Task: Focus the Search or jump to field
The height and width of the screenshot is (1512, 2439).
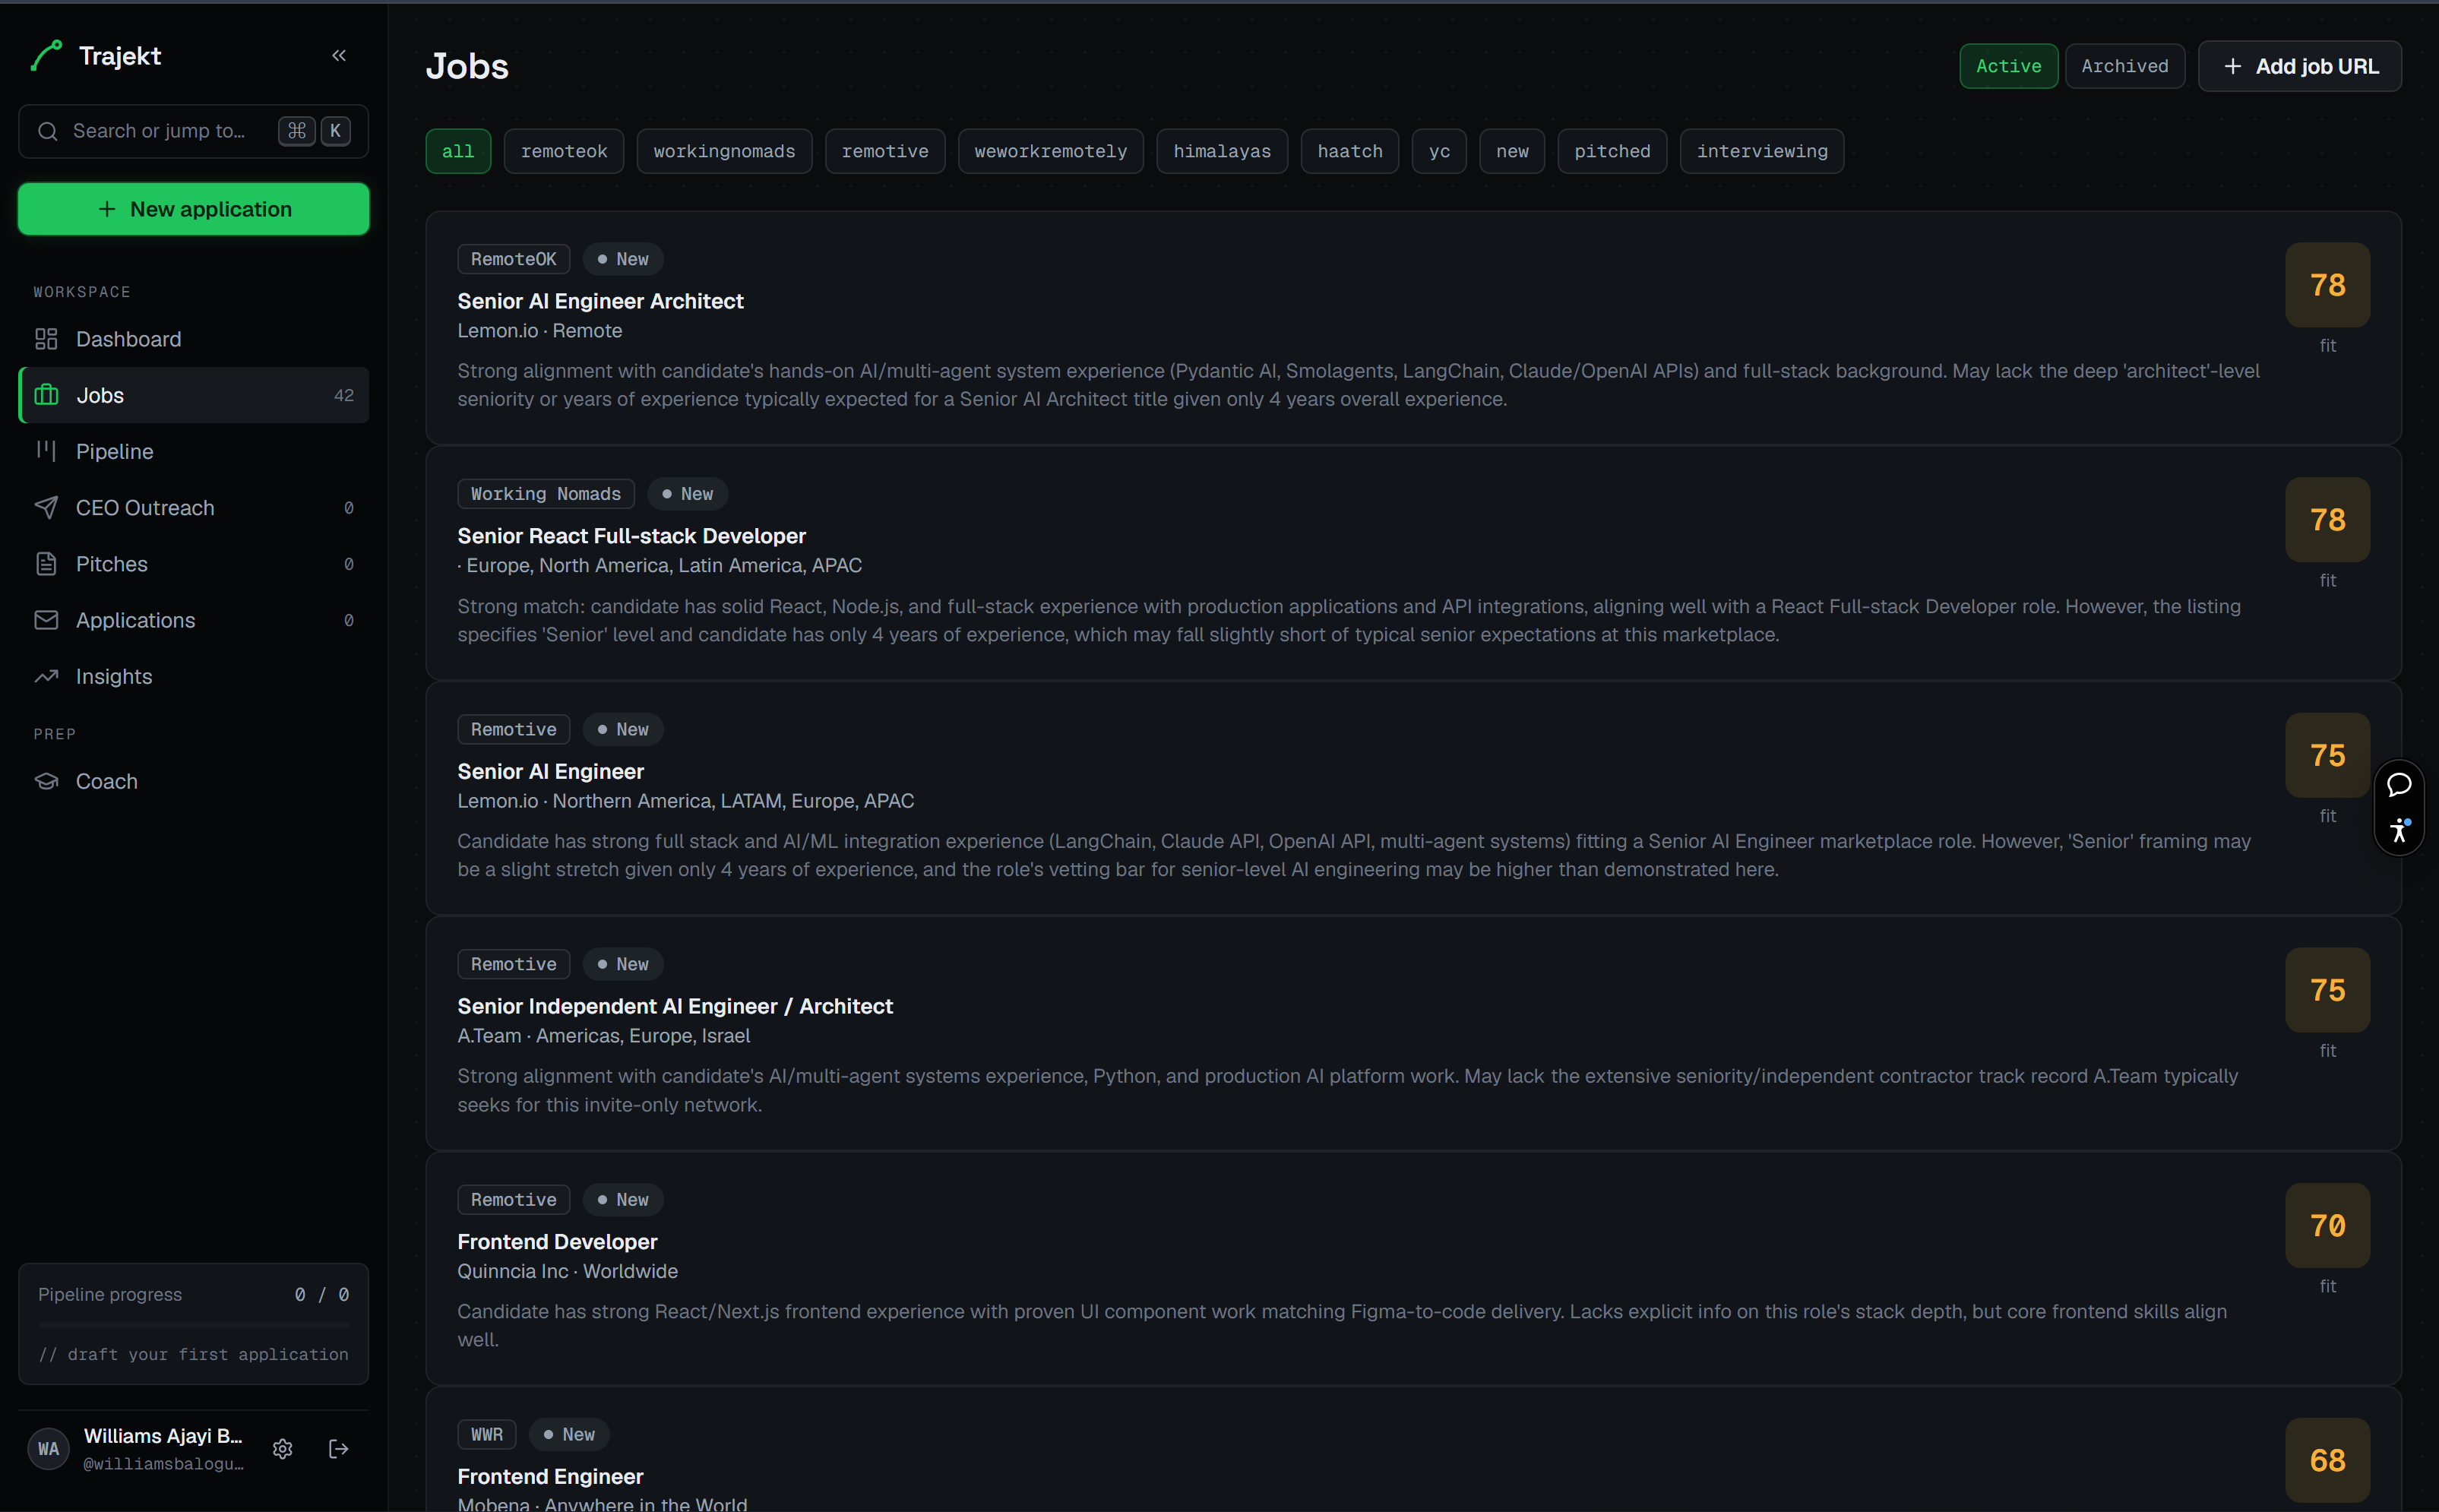Action: (x=194, y=131)
